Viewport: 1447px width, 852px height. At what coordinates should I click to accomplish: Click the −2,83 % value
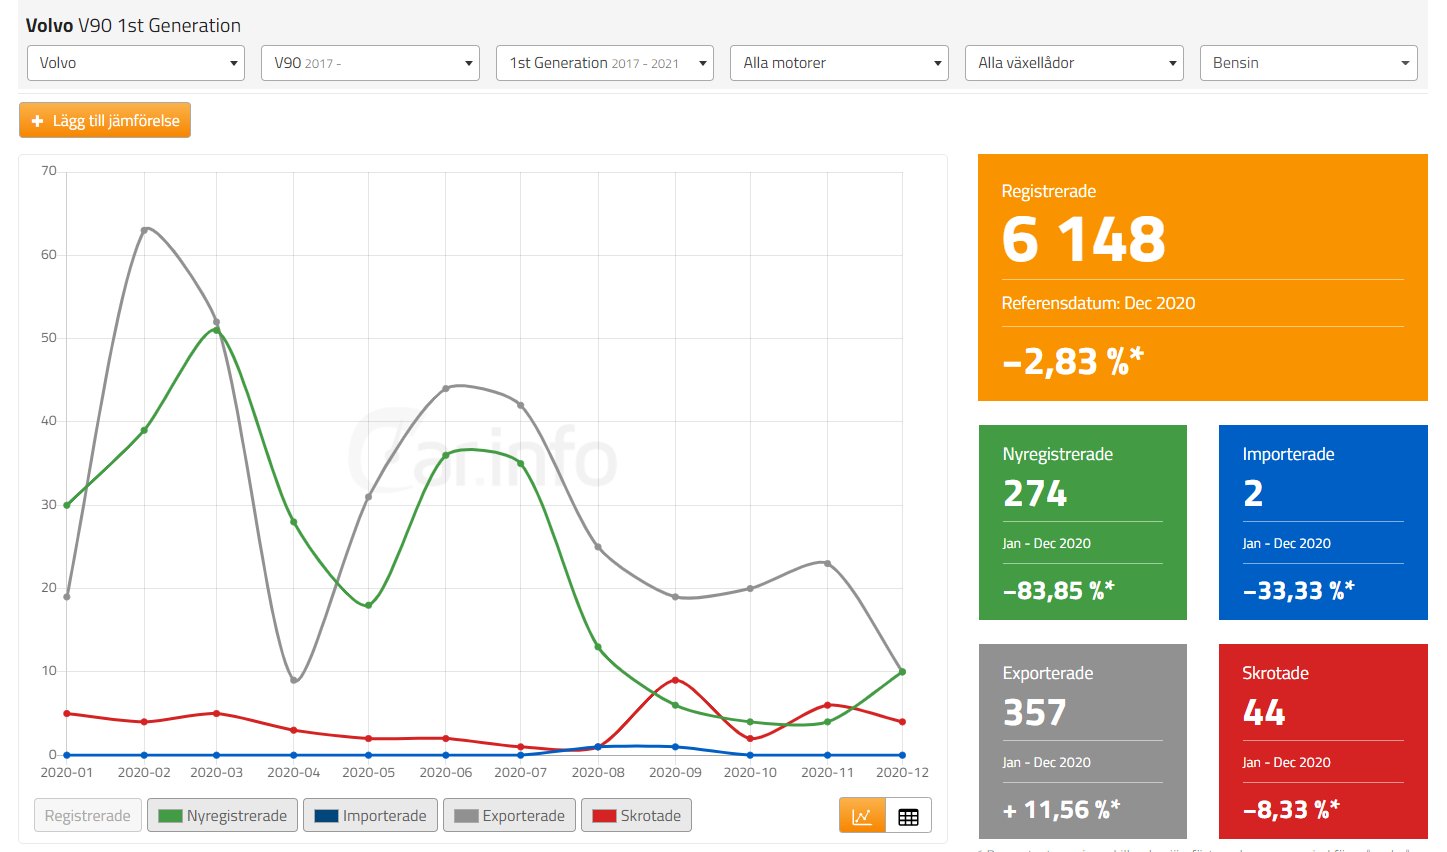tap(1072, 361)
